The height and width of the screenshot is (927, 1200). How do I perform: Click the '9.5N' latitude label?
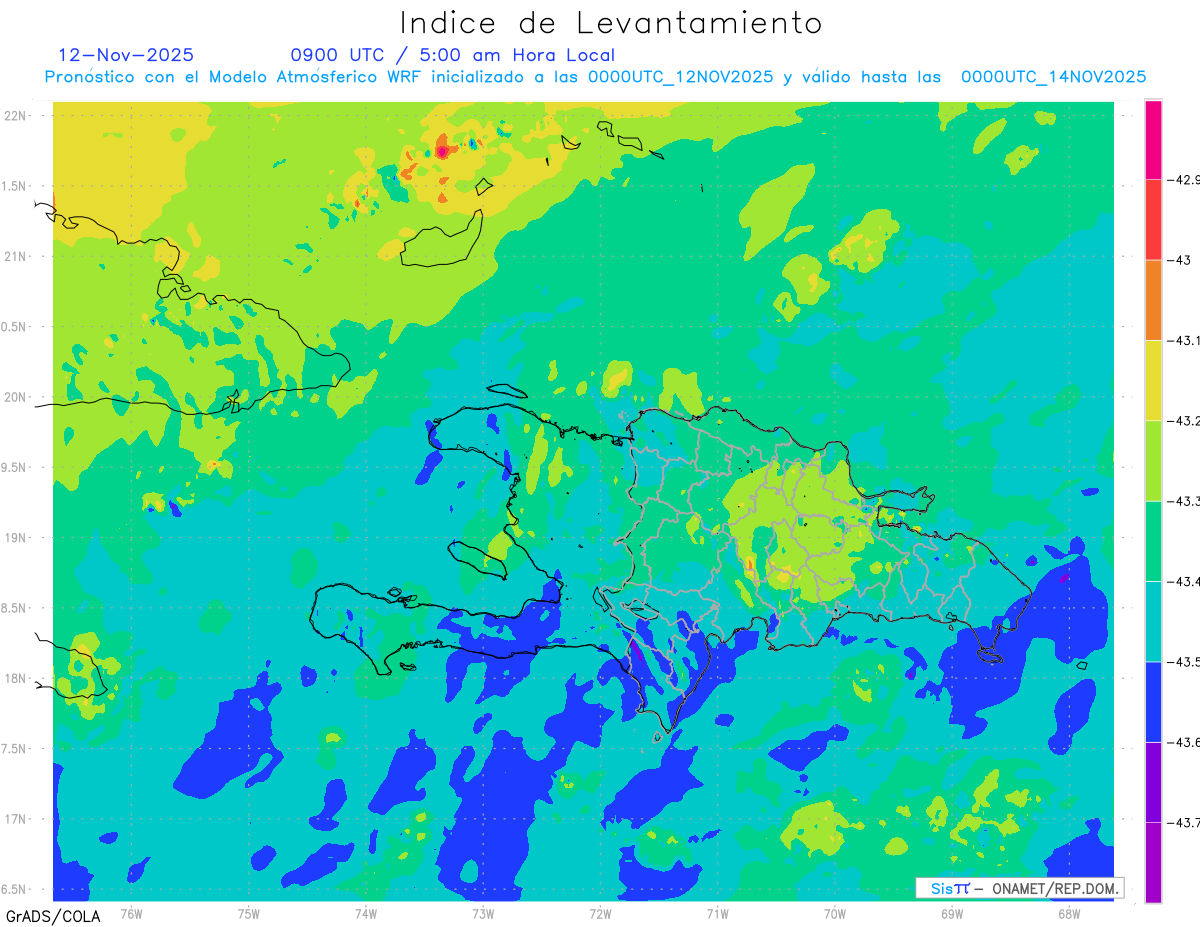tap(15, 467)
